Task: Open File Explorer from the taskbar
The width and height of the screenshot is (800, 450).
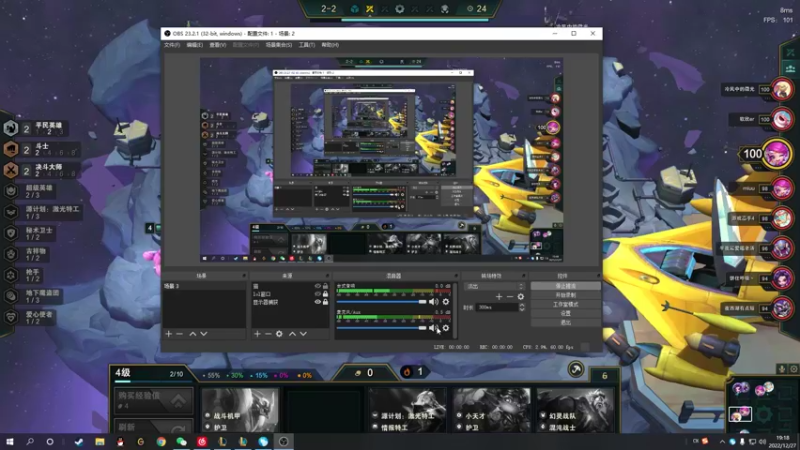Action: (99, 442)
